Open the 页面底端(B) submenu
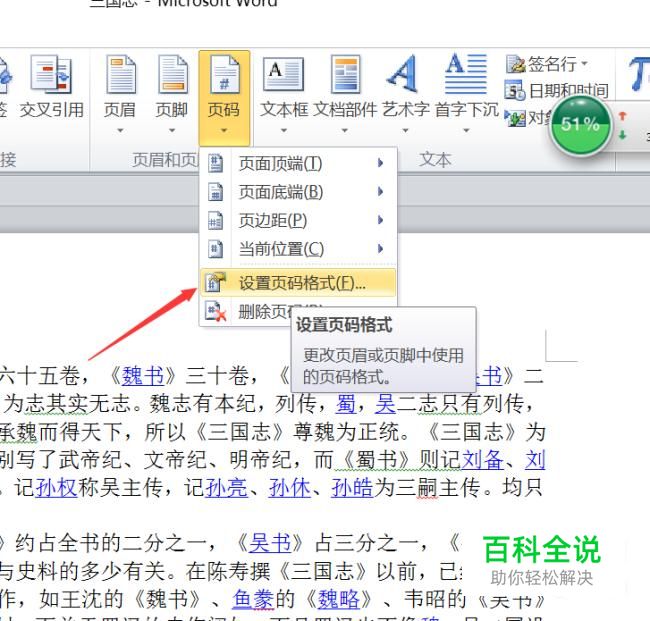 point(298,192)
